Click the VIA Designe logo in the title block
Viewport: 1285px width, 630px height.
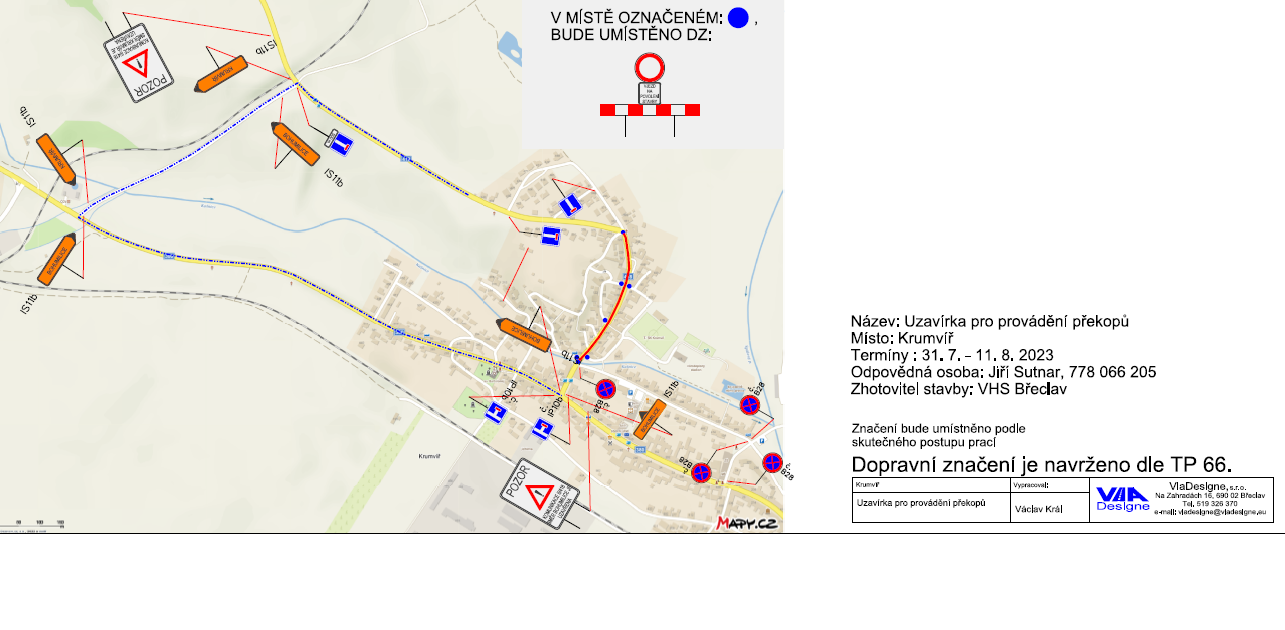click(1122, 499)
